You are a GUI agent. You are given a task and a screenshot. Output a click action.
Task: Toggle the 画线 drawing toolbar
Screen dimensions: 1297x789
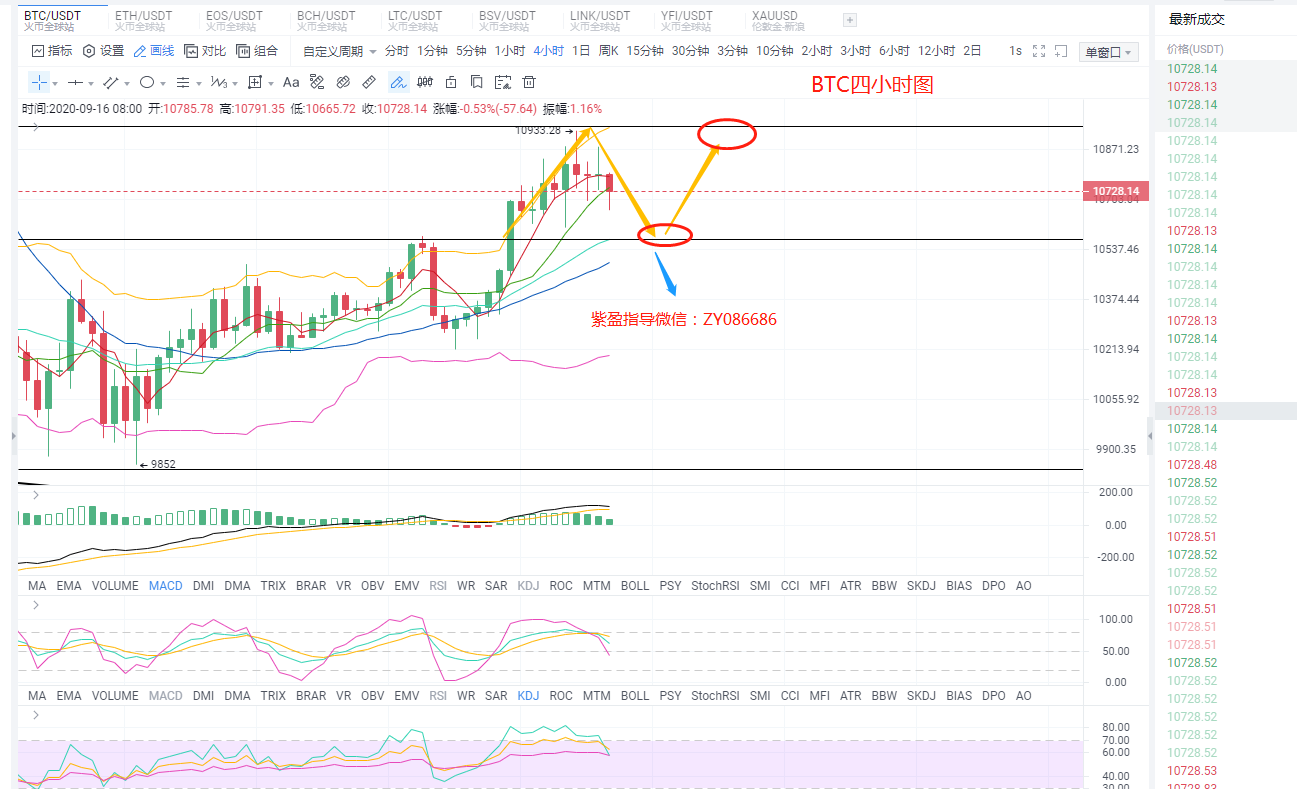pyautogui.click(x=153, y=51)
